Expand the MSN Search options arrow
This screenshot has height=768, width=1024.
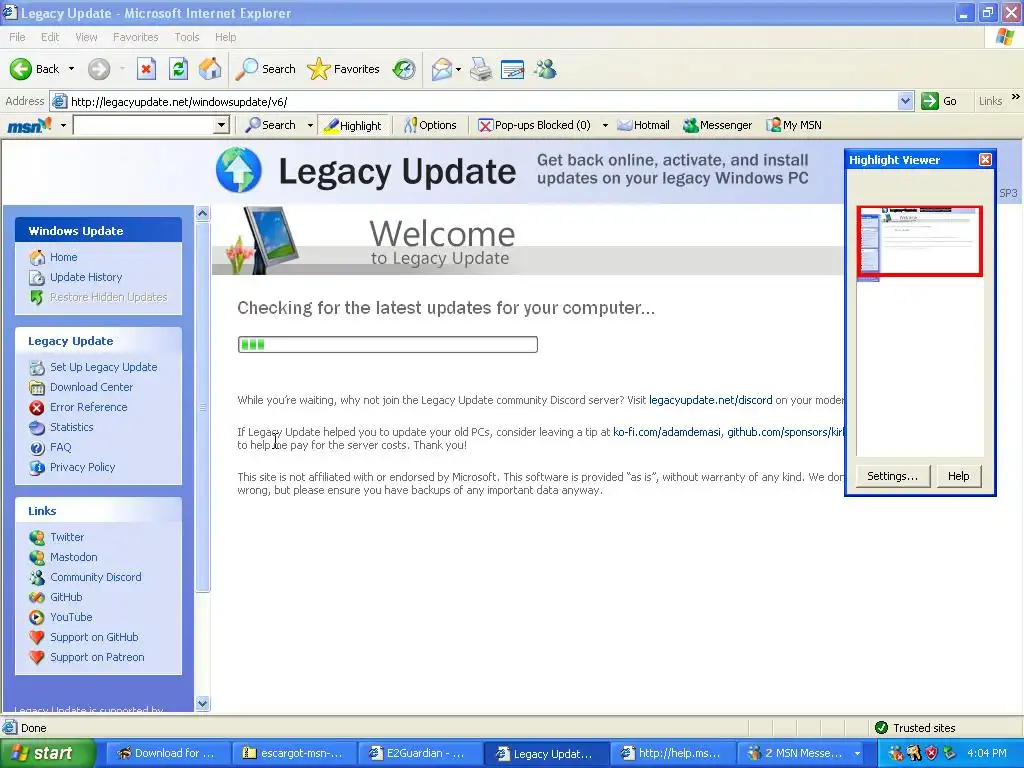310,125
